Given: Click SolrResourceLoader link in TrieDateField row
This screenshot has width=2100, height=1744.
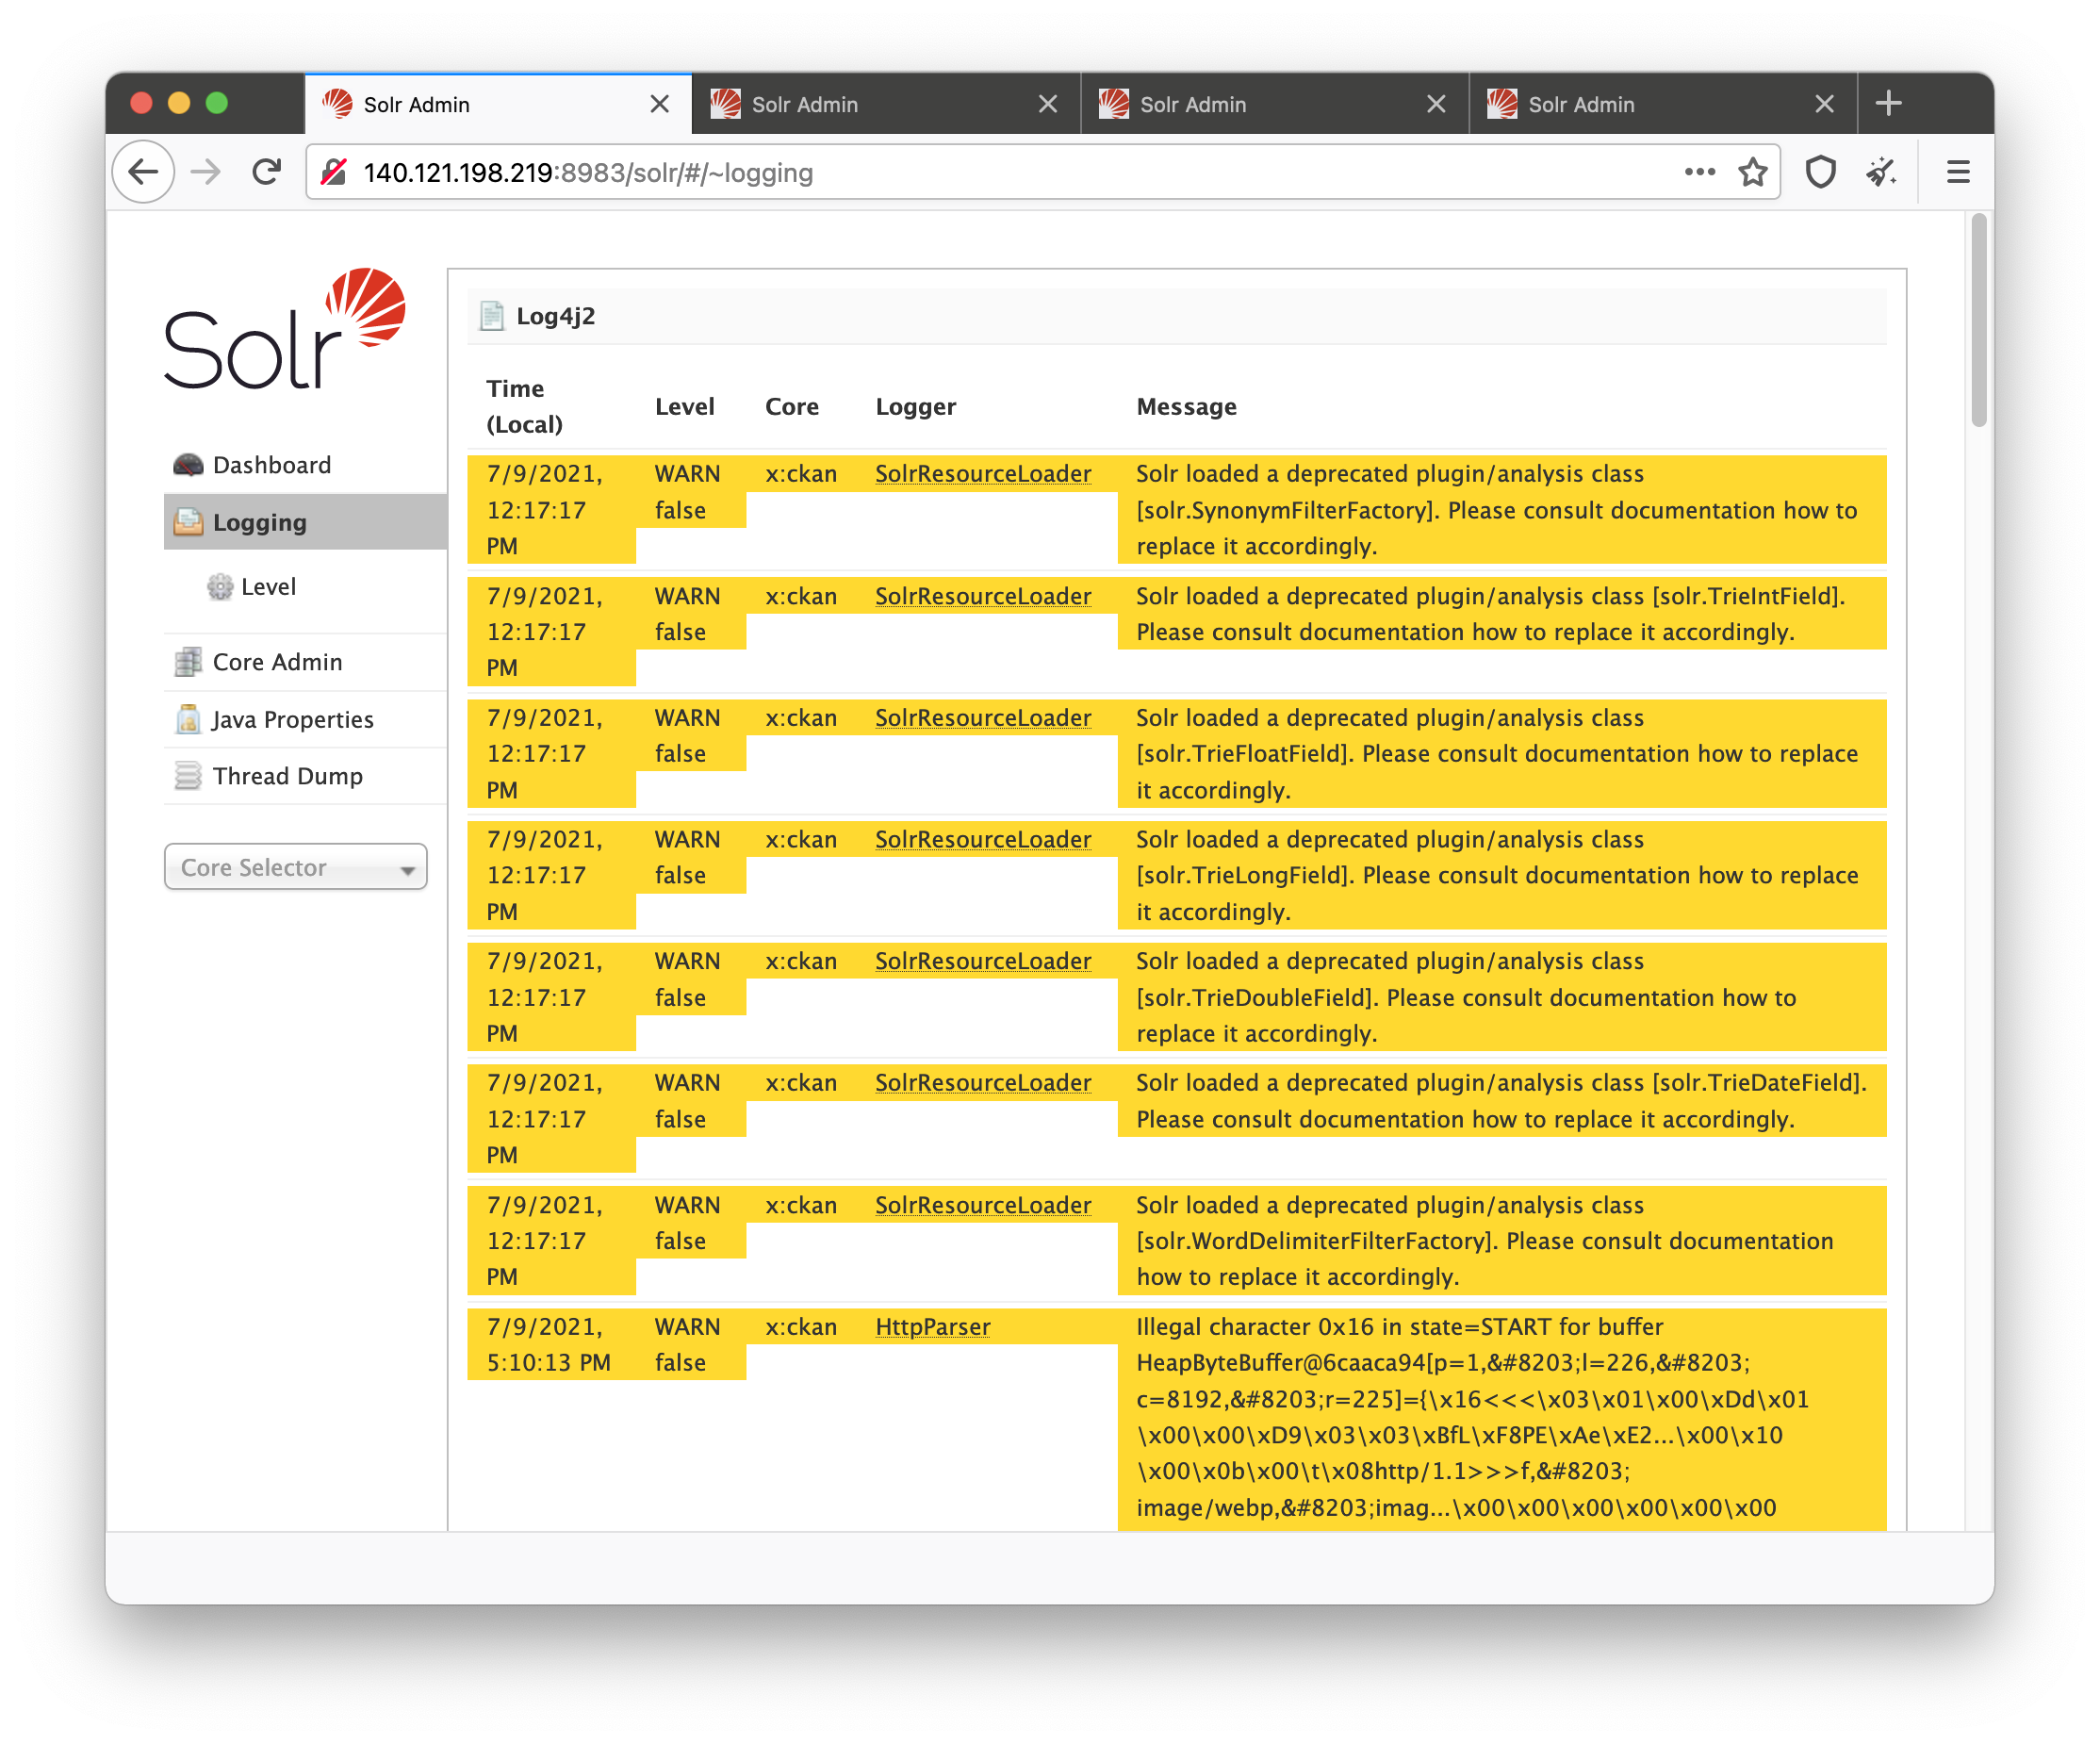Looking at the screenshot, I should click(x=983, y=1083).
